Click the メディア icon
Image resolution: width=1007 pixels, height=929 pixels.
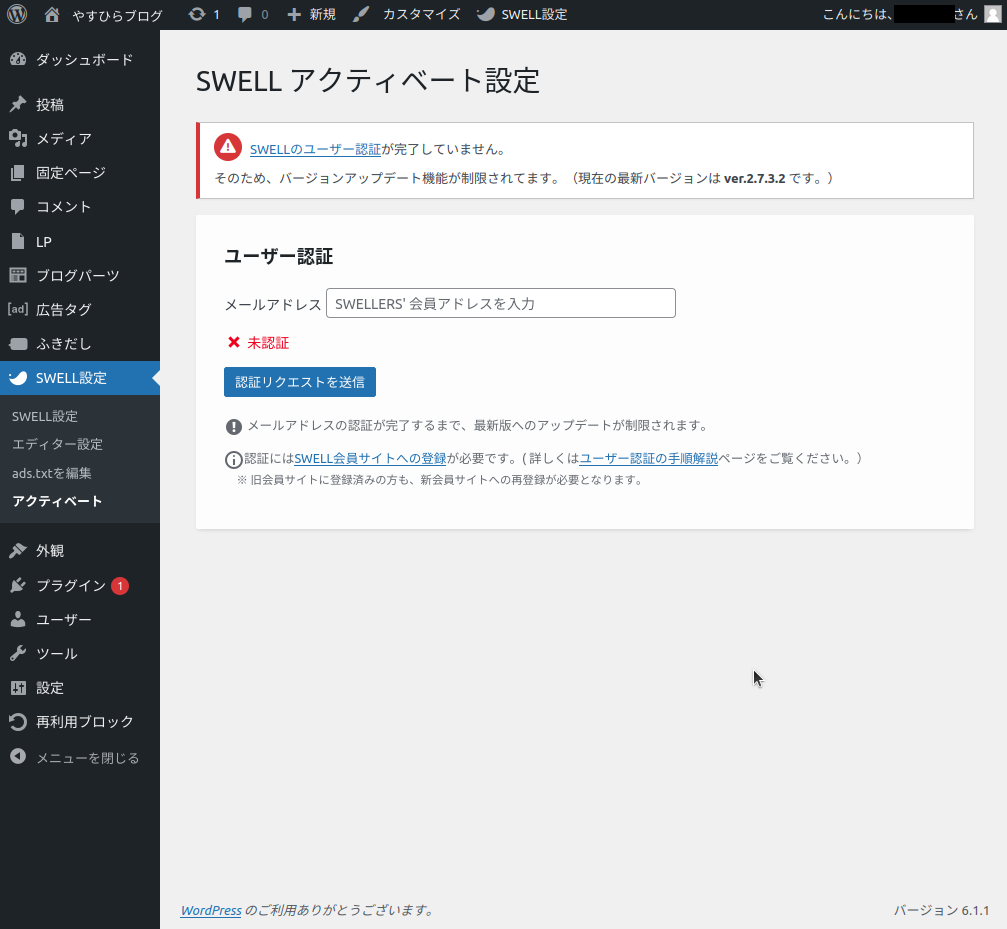pyautogui.click(x=18, y=138)
